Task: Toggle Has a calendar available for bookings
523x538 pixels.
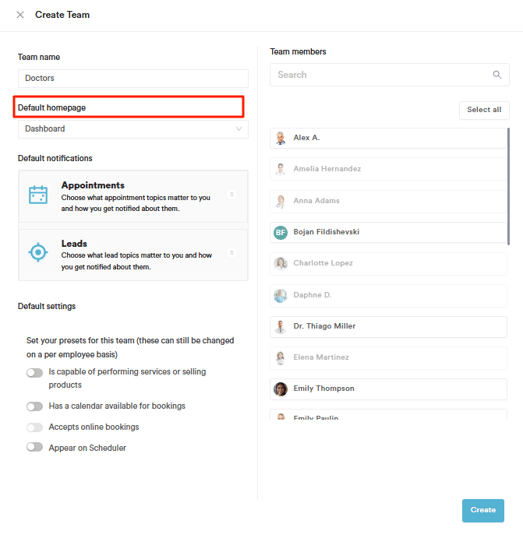Action: 35,407
